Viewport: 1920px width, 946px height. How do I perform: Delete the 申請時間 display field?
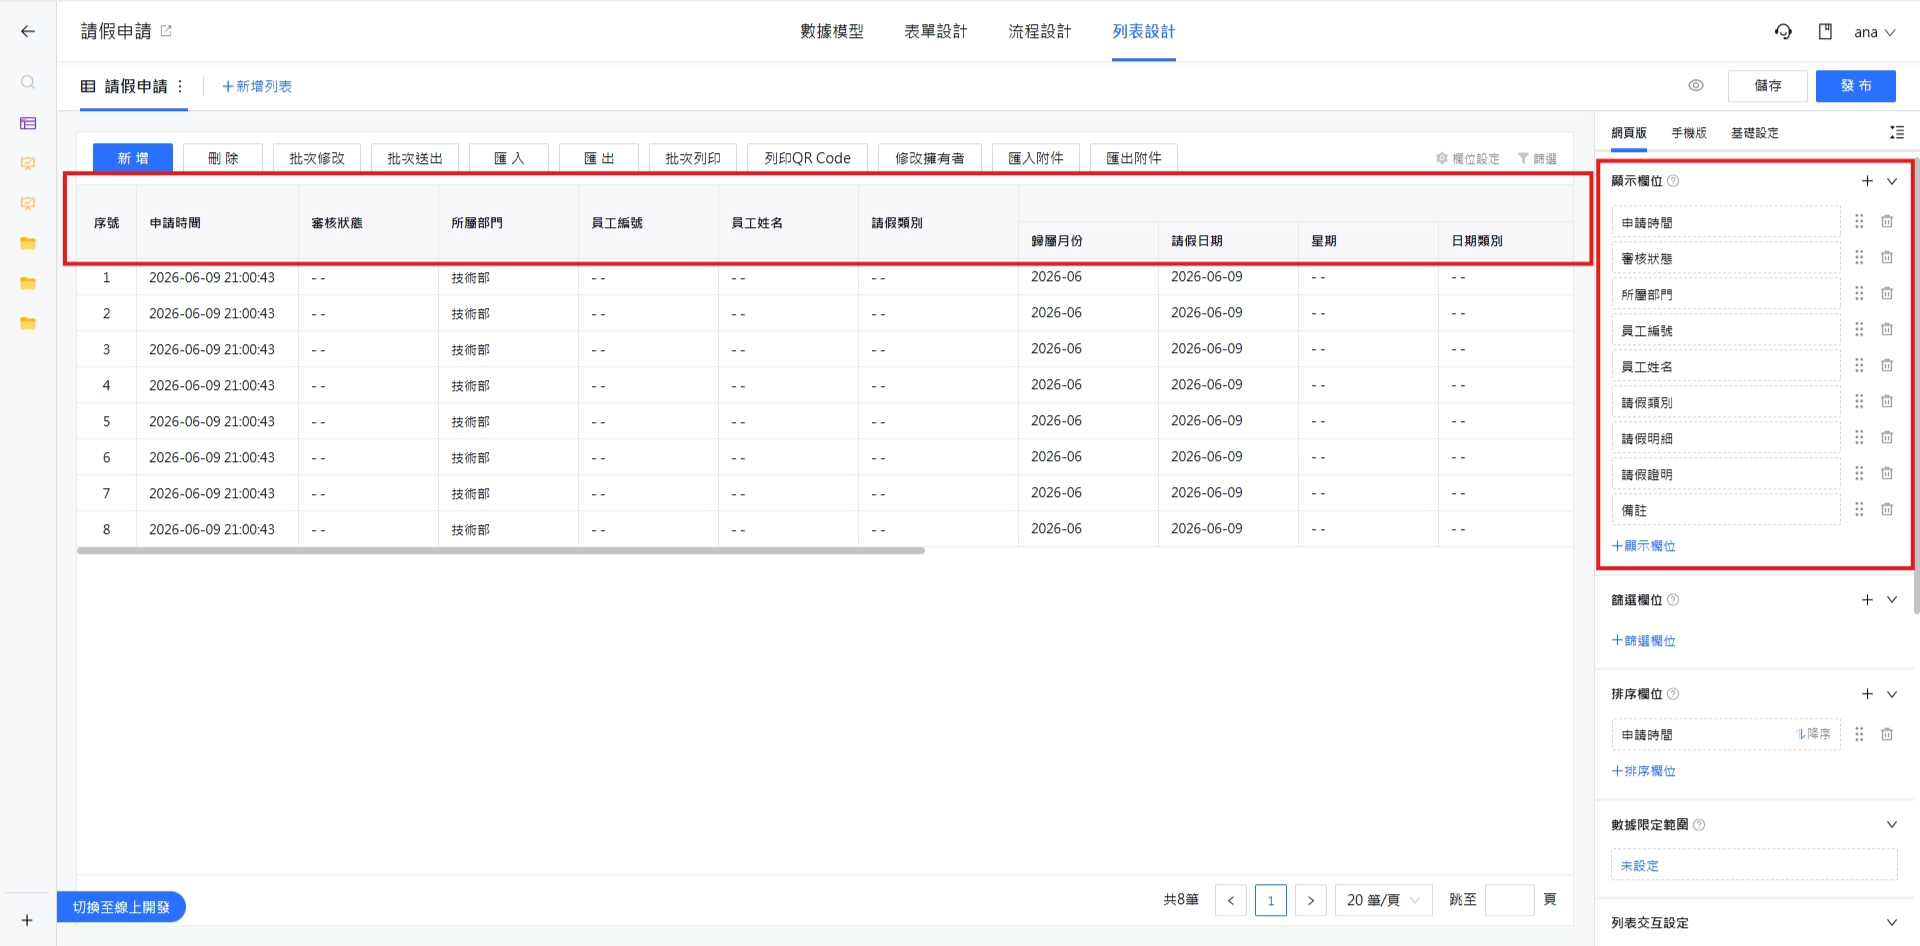pos(1887,222)
